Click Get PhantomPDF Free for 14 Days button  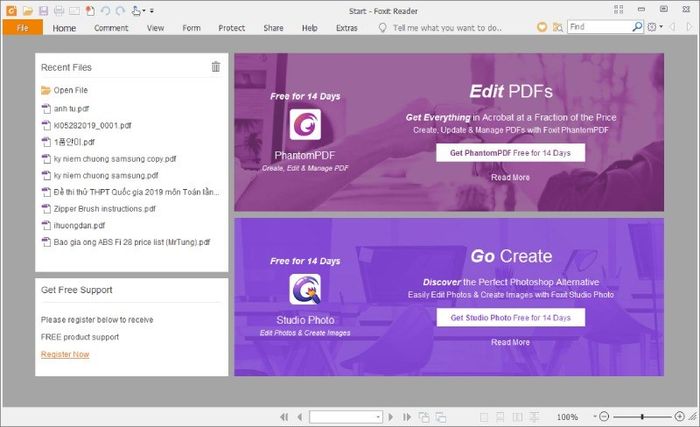click(x=510, y=153)
